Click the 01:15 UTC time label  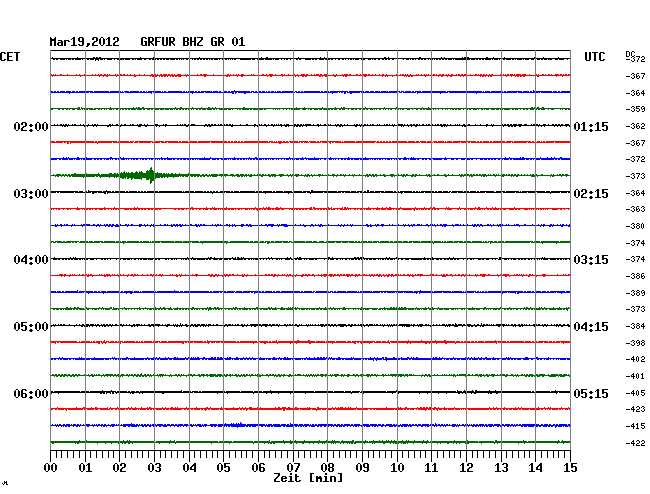(591, 126)
